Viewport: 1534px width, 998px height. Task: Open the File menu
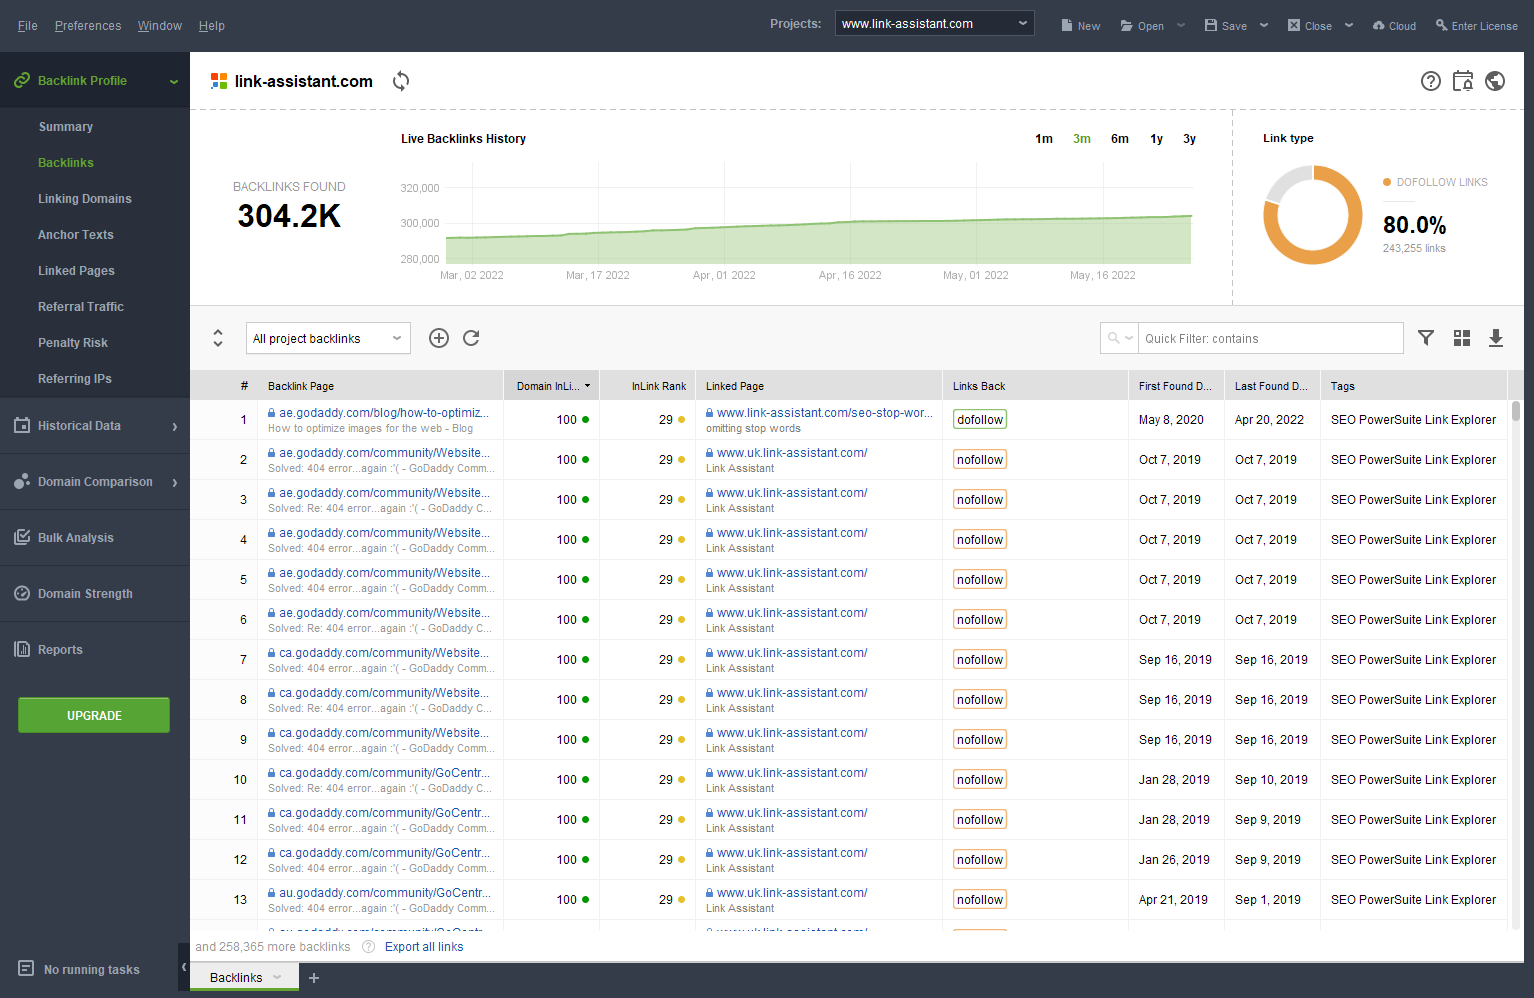[x=28, y=26]
